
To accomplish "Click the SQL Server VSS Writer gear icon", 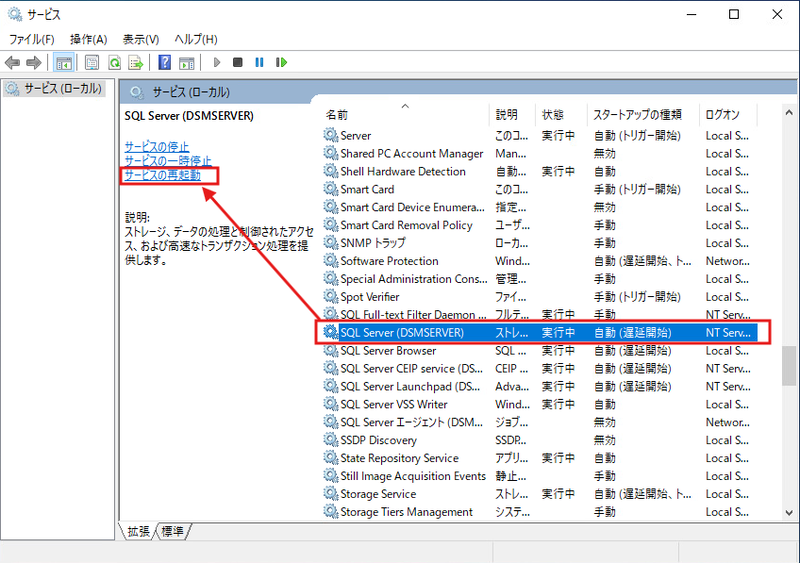I will pyautogui.click(x=331, y=404).
